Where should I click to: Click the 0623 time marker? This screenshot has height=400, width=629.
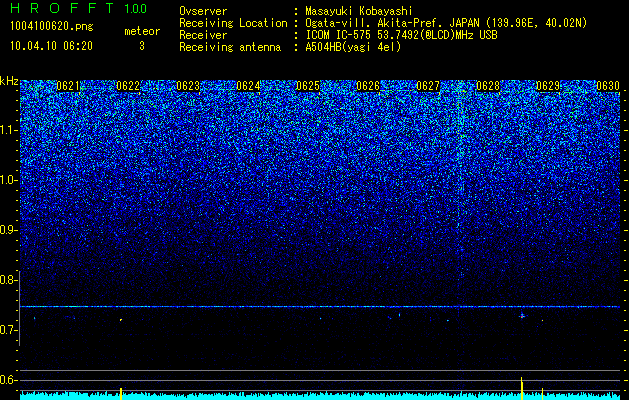[x=188, y=86]
